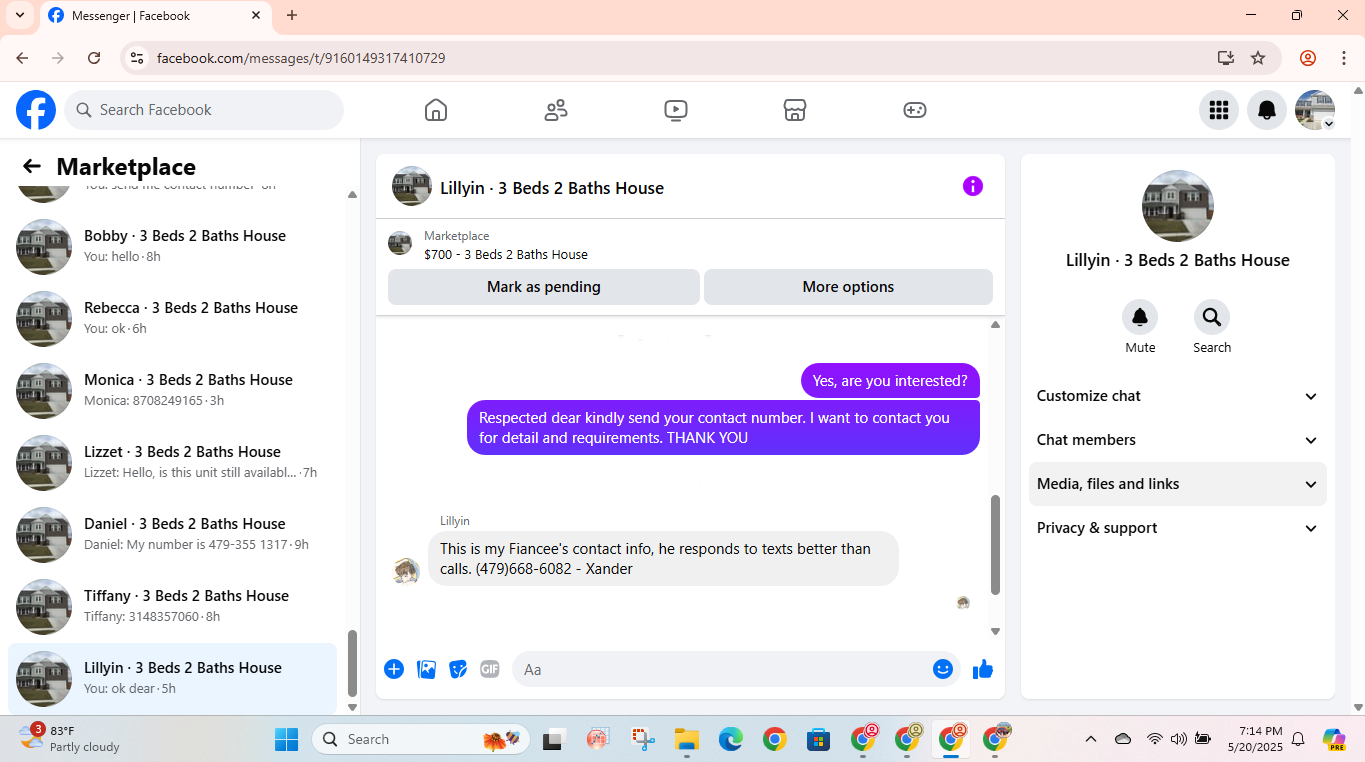Open File Explorer from the taskbar
Image resolution: width=1365 pixels, height=762 pixels.
pos(686,739)
